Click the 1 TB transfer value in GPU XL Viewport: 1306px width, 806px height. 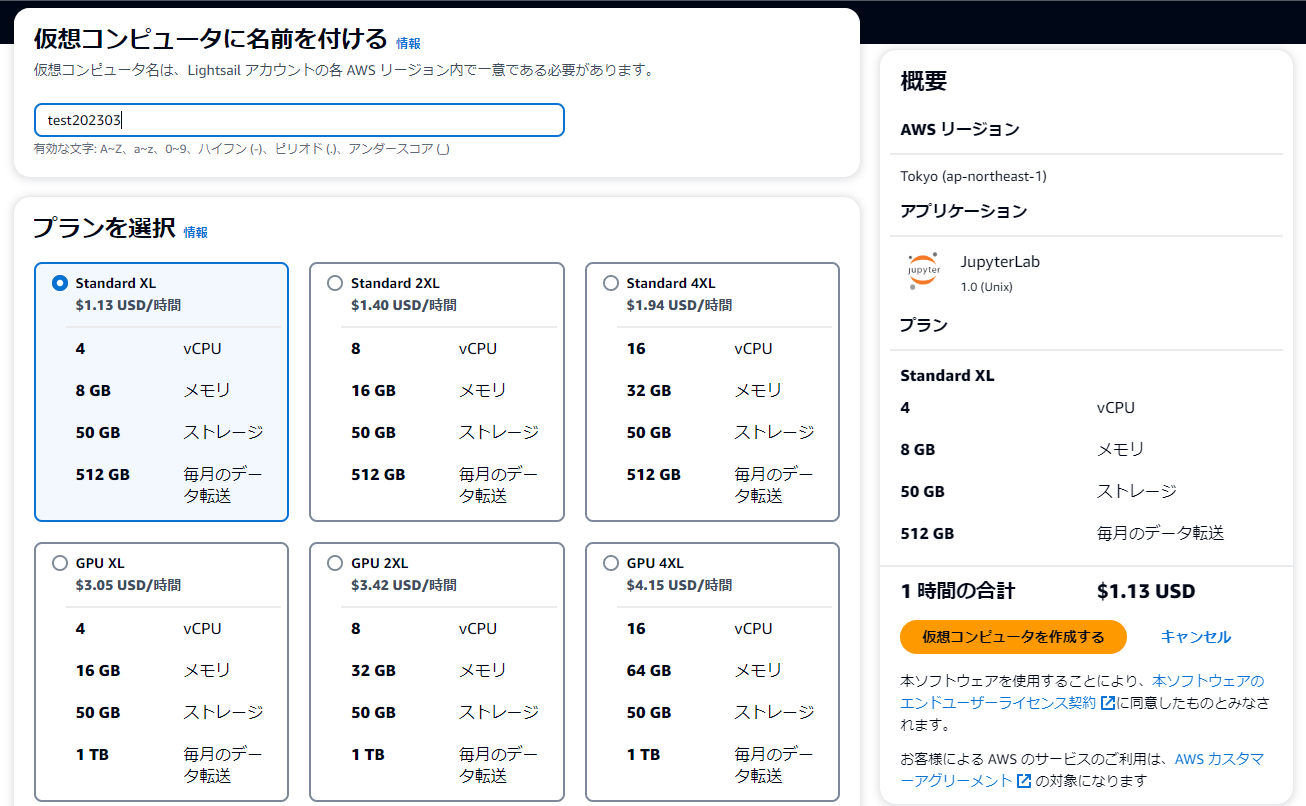[92, 754]
